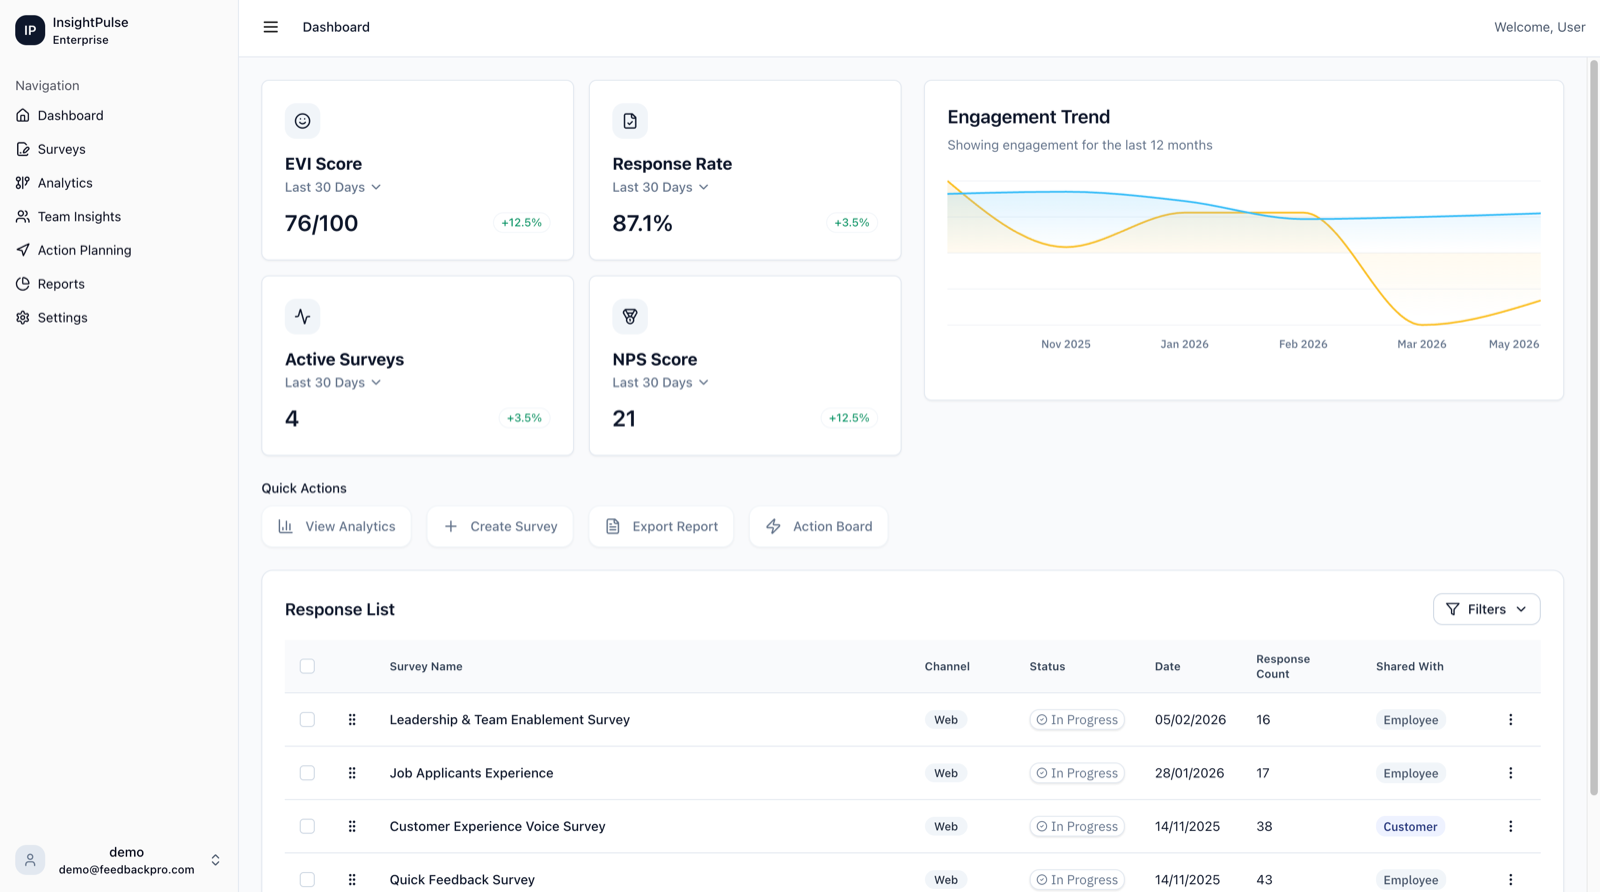Click the View Analytics quick action

[x=336, y=527]
